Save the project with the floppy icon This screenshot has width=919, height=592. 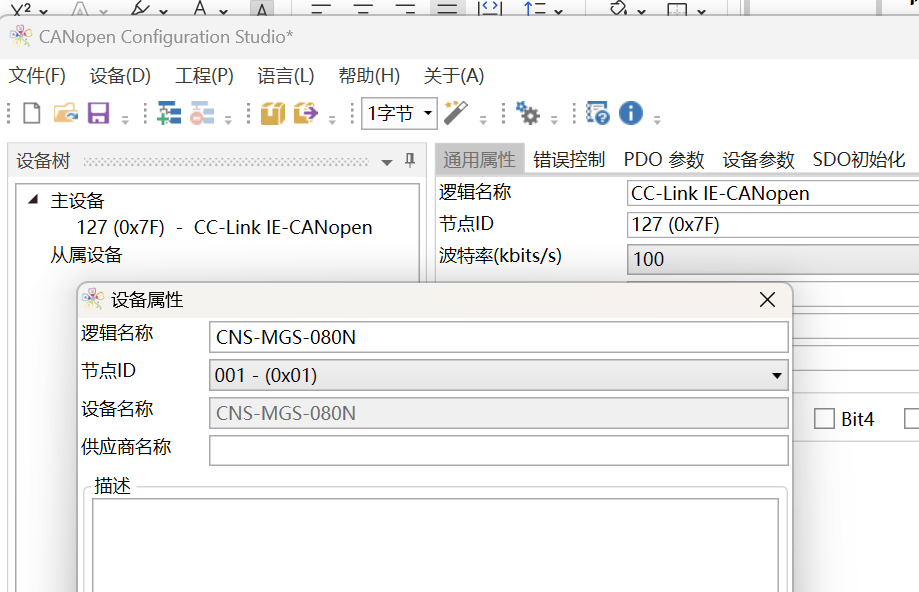(x=98, y=113)
